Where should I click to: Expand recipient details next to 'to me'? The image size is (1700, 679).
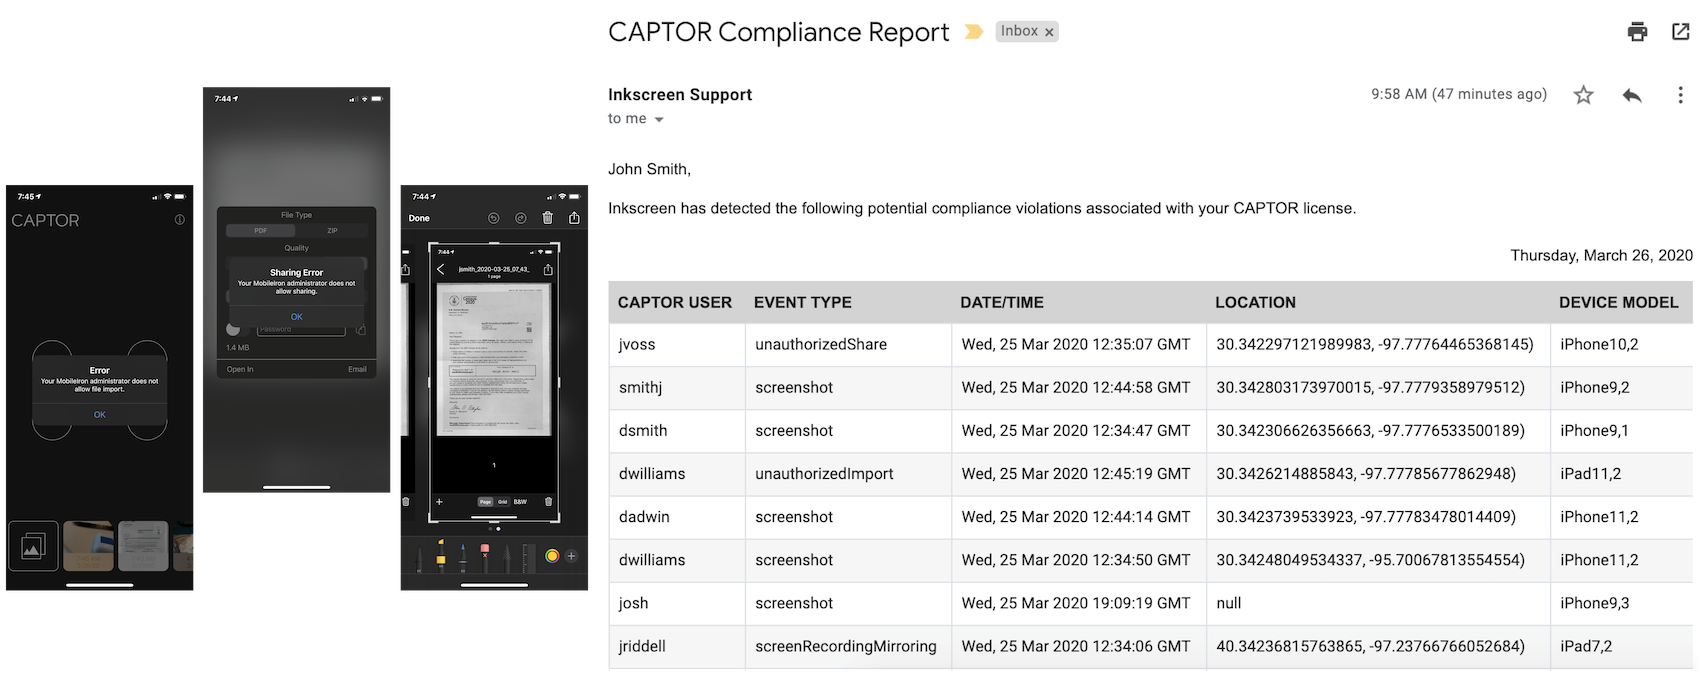[659, 119]
